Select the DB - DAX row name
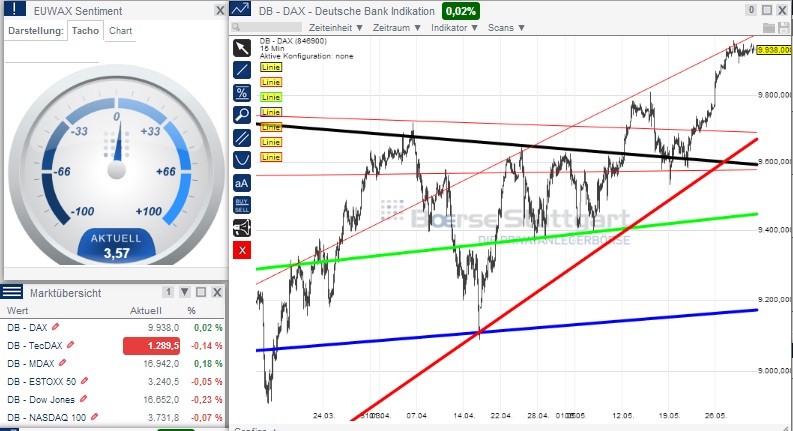This screenshot has width=793, height=431. (x=27, y=328)
